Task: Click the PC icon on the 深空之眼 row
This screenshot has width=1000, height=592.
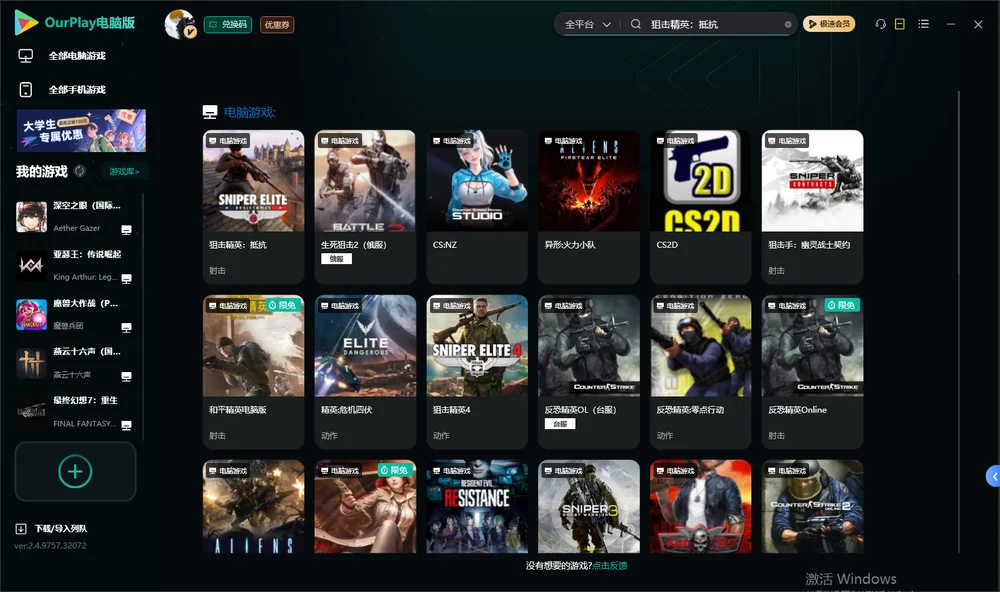Action: pos(126,230)
